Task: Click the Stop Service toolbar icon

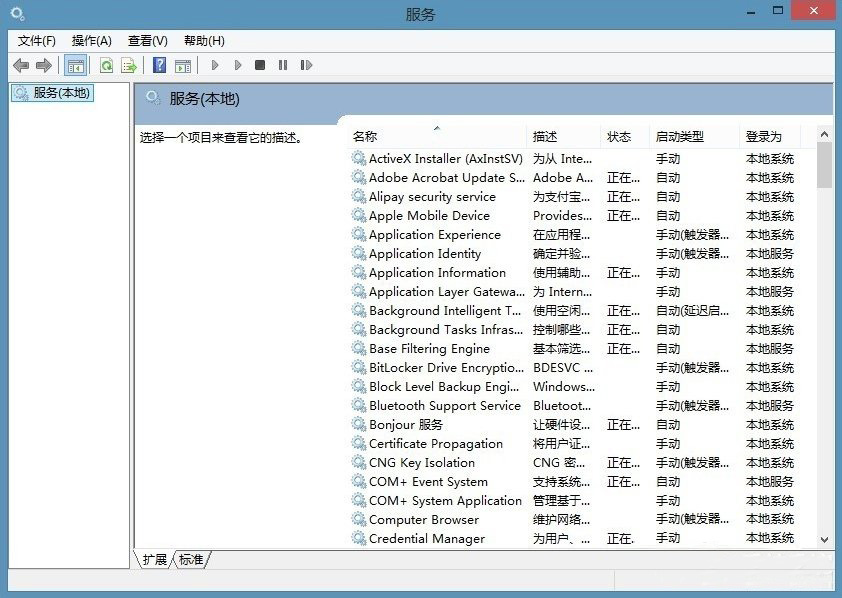Action: pyautogui.click(x=259, y=65)
